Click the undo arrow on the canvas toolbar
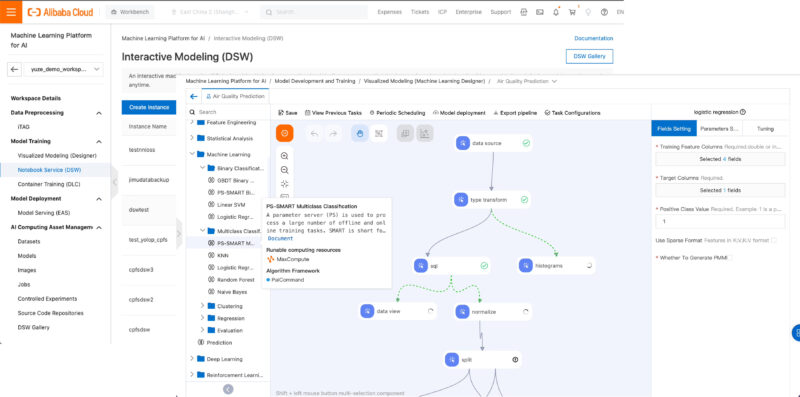Image resolution: width=800 pixels, height=397 pixels. pos(315,133)
